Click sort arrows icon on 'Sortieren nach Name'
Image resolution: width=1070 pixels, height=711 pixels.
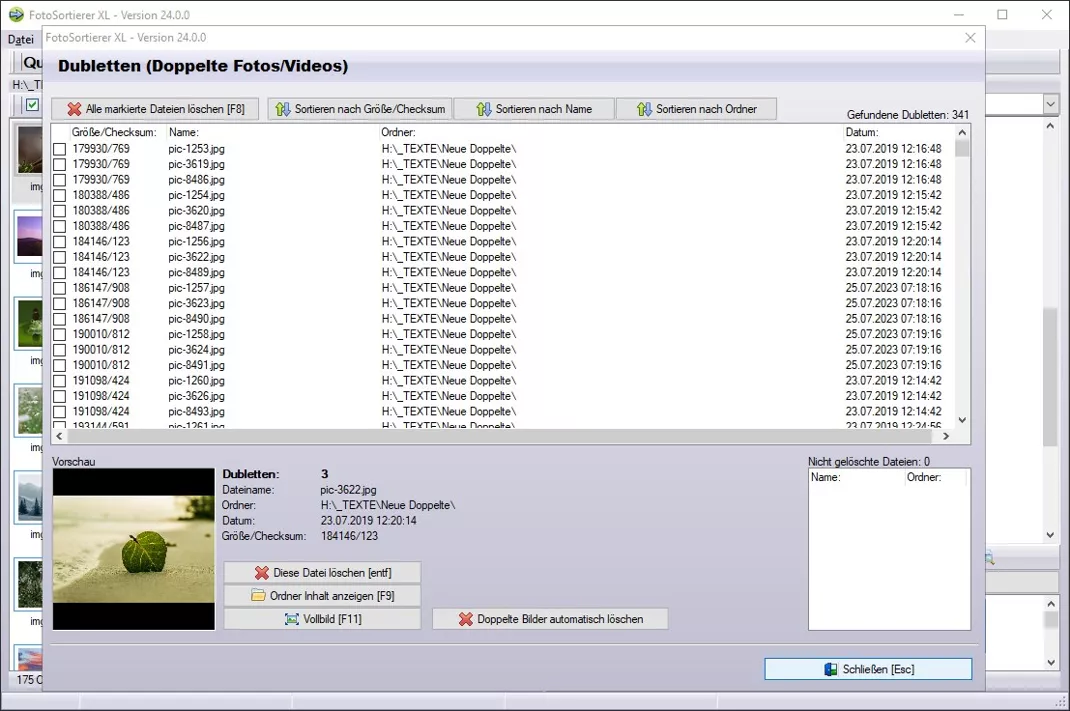point(484,109)
